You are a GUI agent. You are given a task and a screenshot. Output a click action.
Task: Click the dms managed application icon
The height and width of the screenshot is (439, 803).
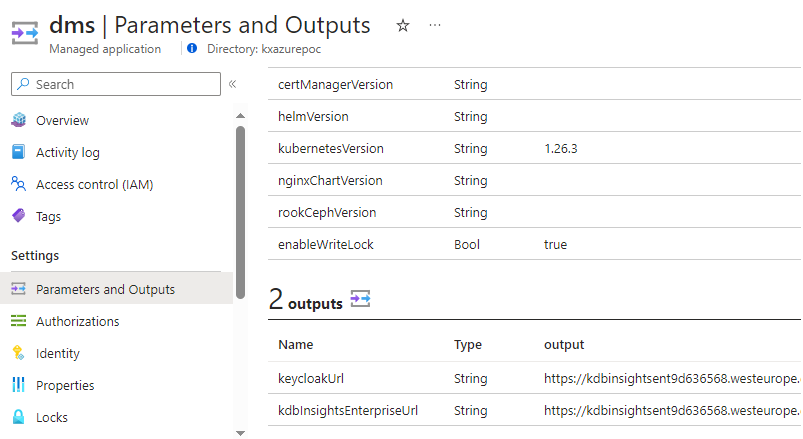click(x=25, y=33)
